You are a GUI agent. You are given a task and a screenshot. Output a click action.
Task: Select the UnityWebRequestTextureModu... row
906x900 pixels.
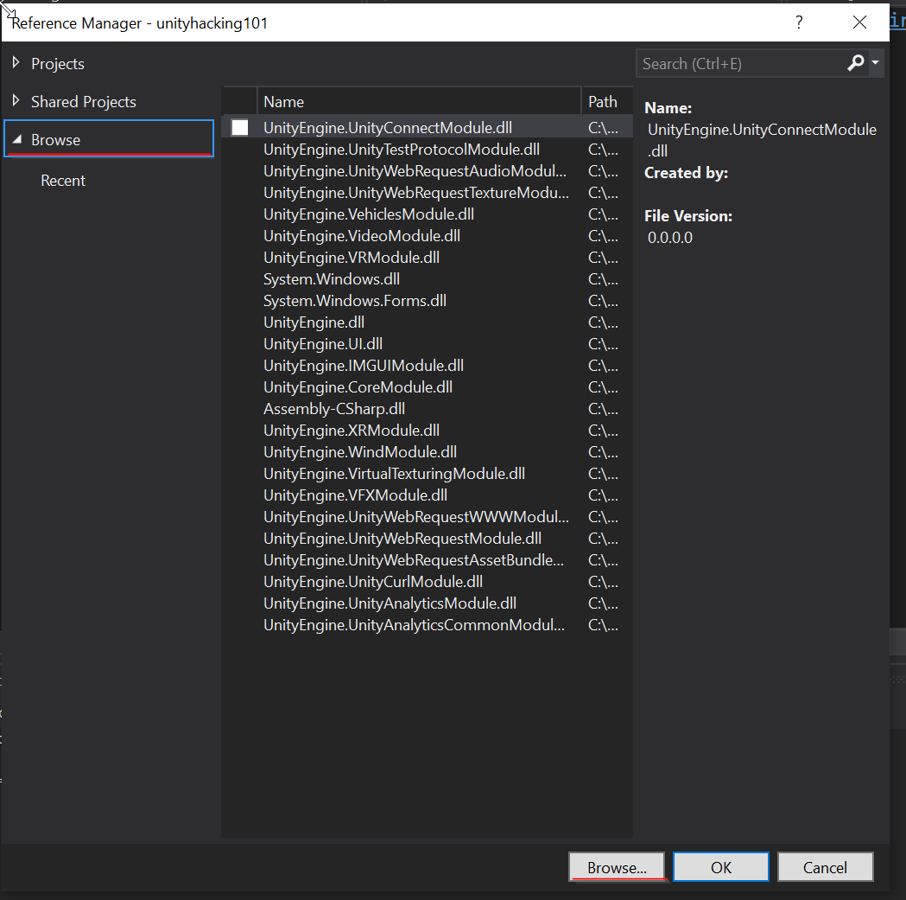point(427,193)
